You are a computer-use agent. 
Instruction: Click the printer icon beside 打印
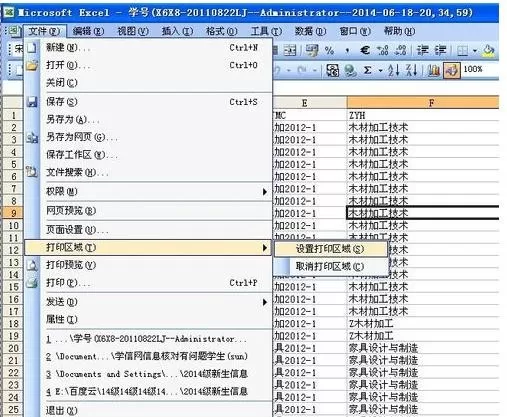[x=32, y=283]
